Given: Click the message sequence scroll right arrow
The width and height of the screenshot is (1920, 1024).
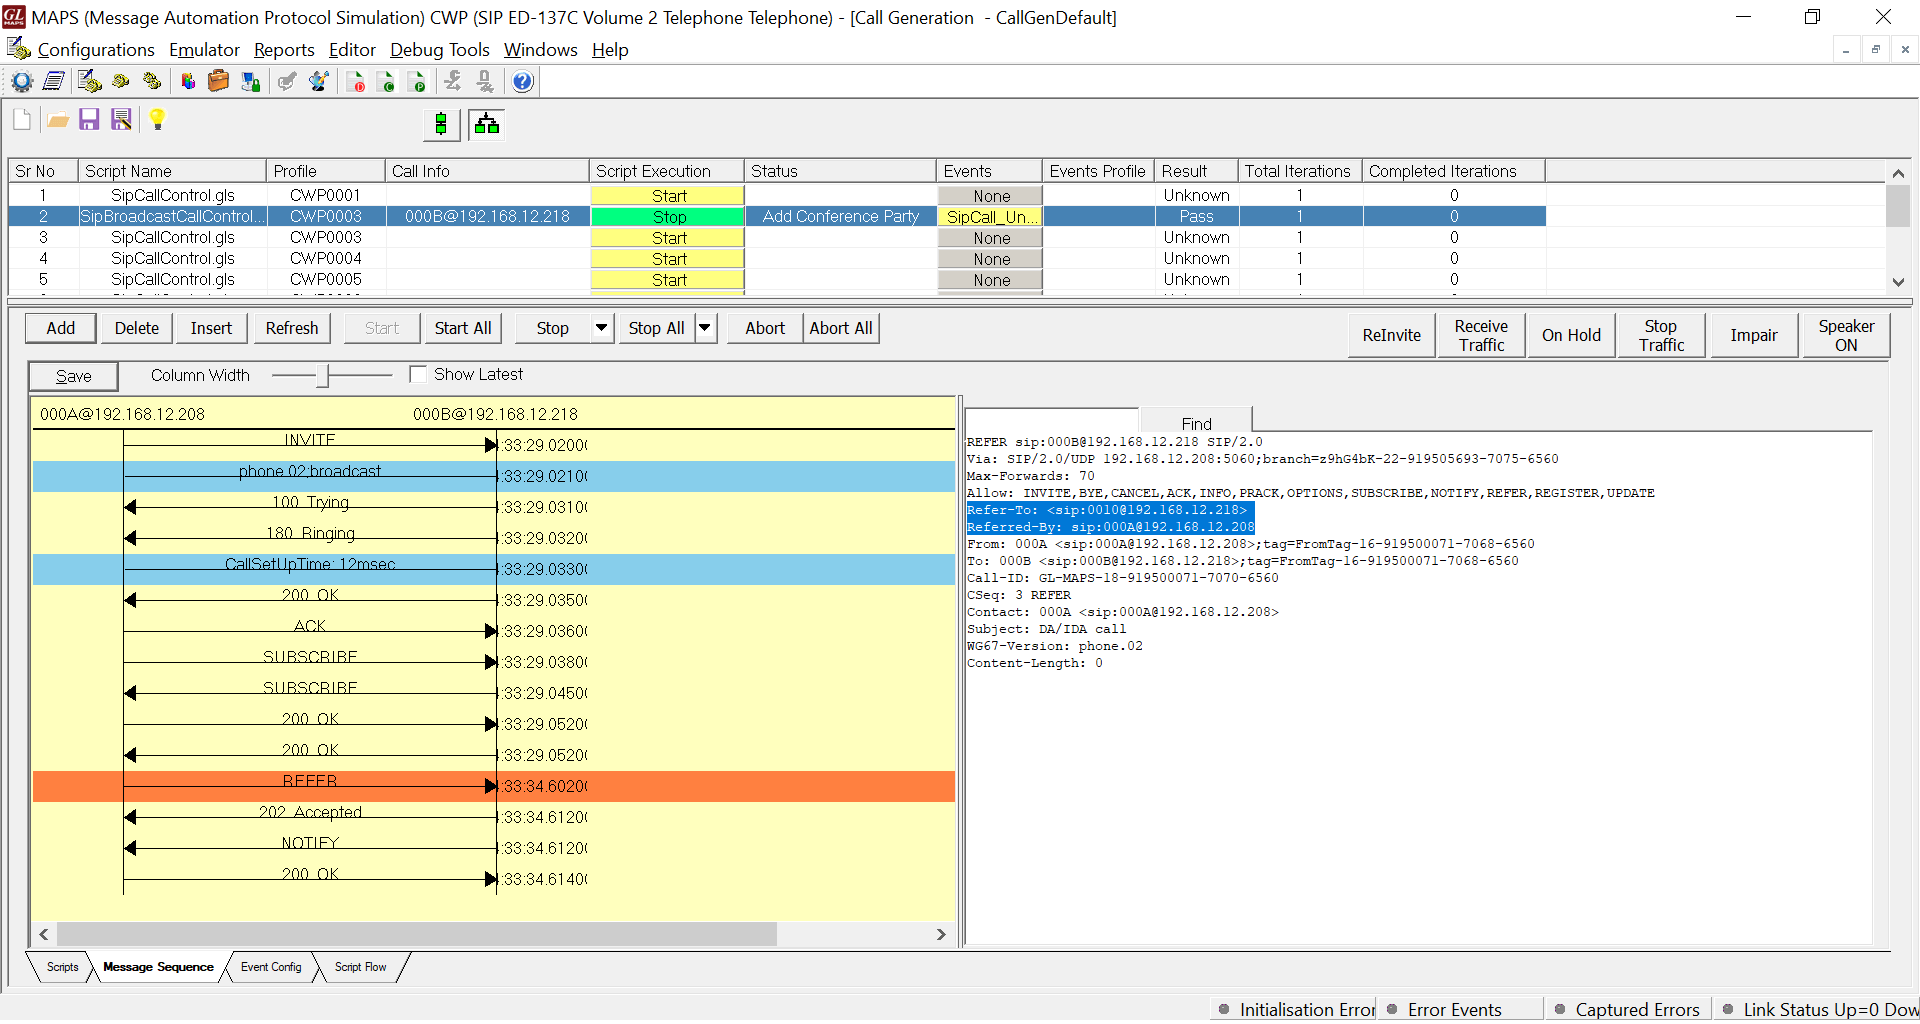Looking at the screenshot, I should (x=941, y=934).
